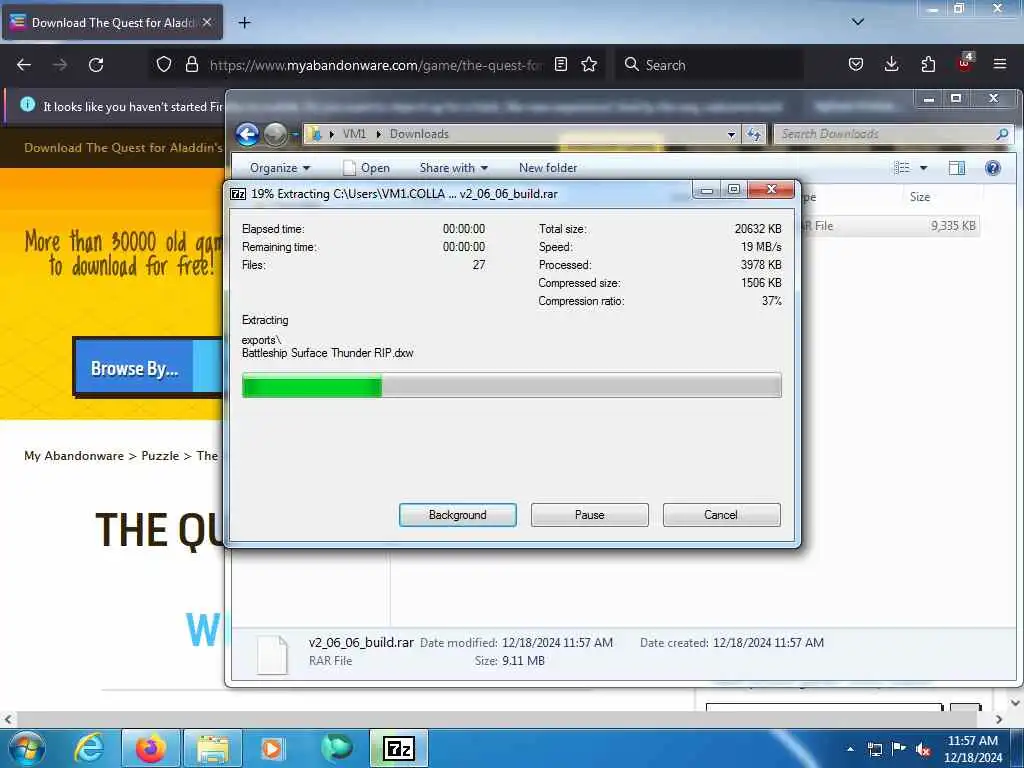
Task: Open the Firefox extensions puzzle icon
Action: coord(928,65)
